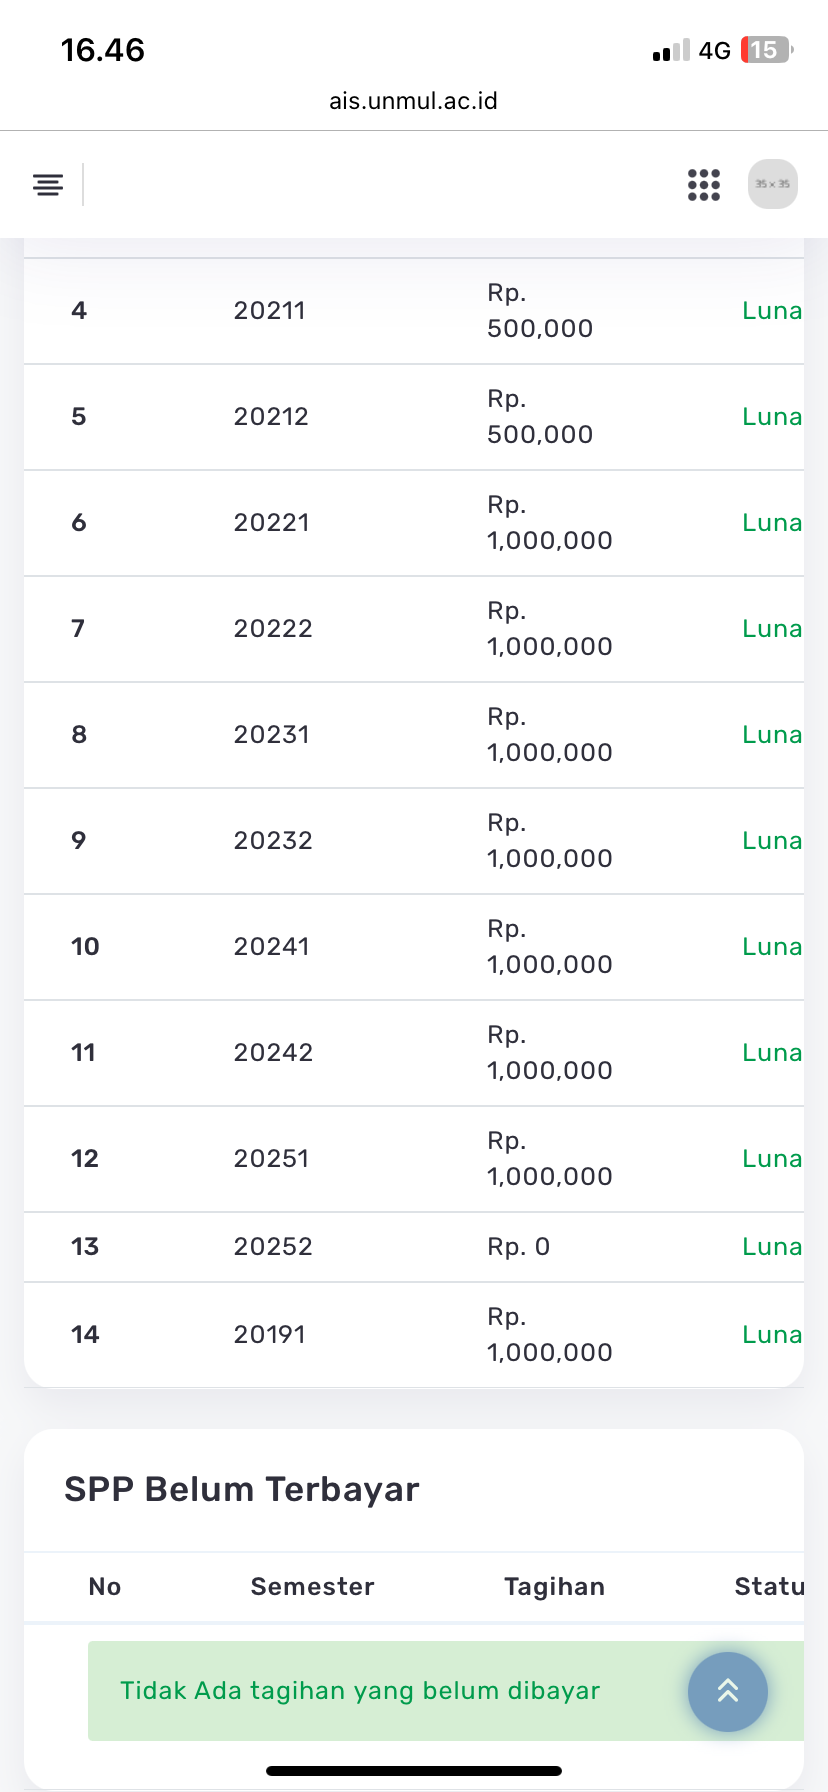Tap the ais.unmul.ac.id address bar

[413, 101]
